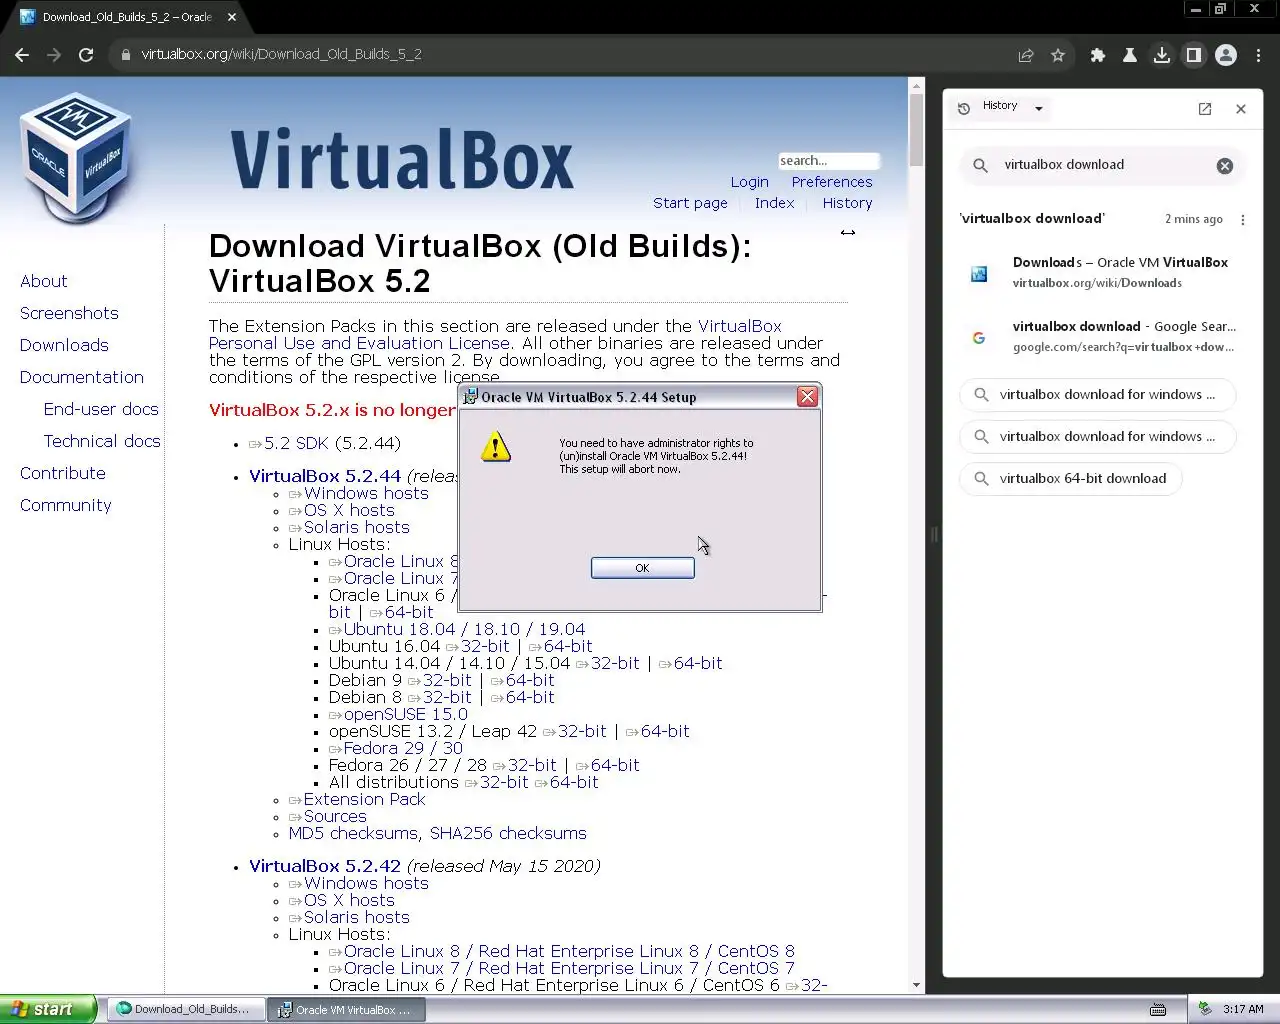
Task: Click the page vertical scrollbar thumb
Action: click(916, 130)
